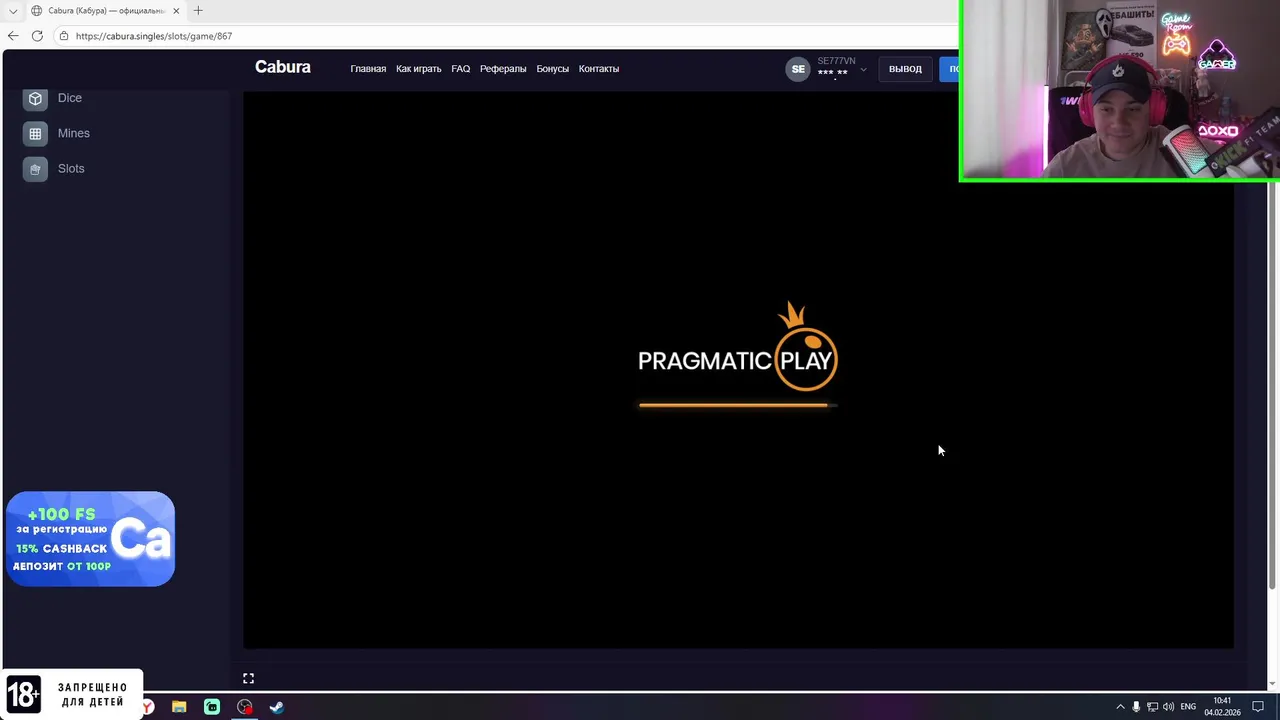The image size is (1280, 720).
Task: Click the SE777VN username text
Action: (836, 61)
